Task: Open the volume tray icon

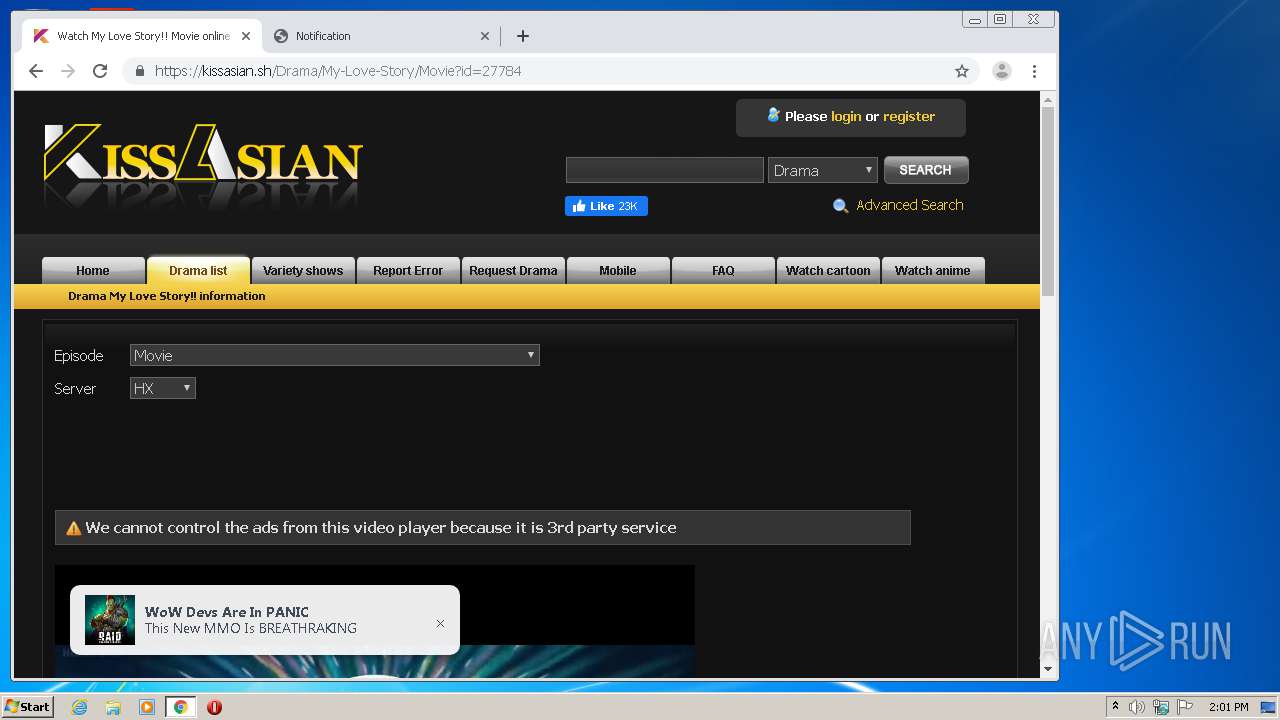Action: pyautogui.click(x=1137, y=707)
